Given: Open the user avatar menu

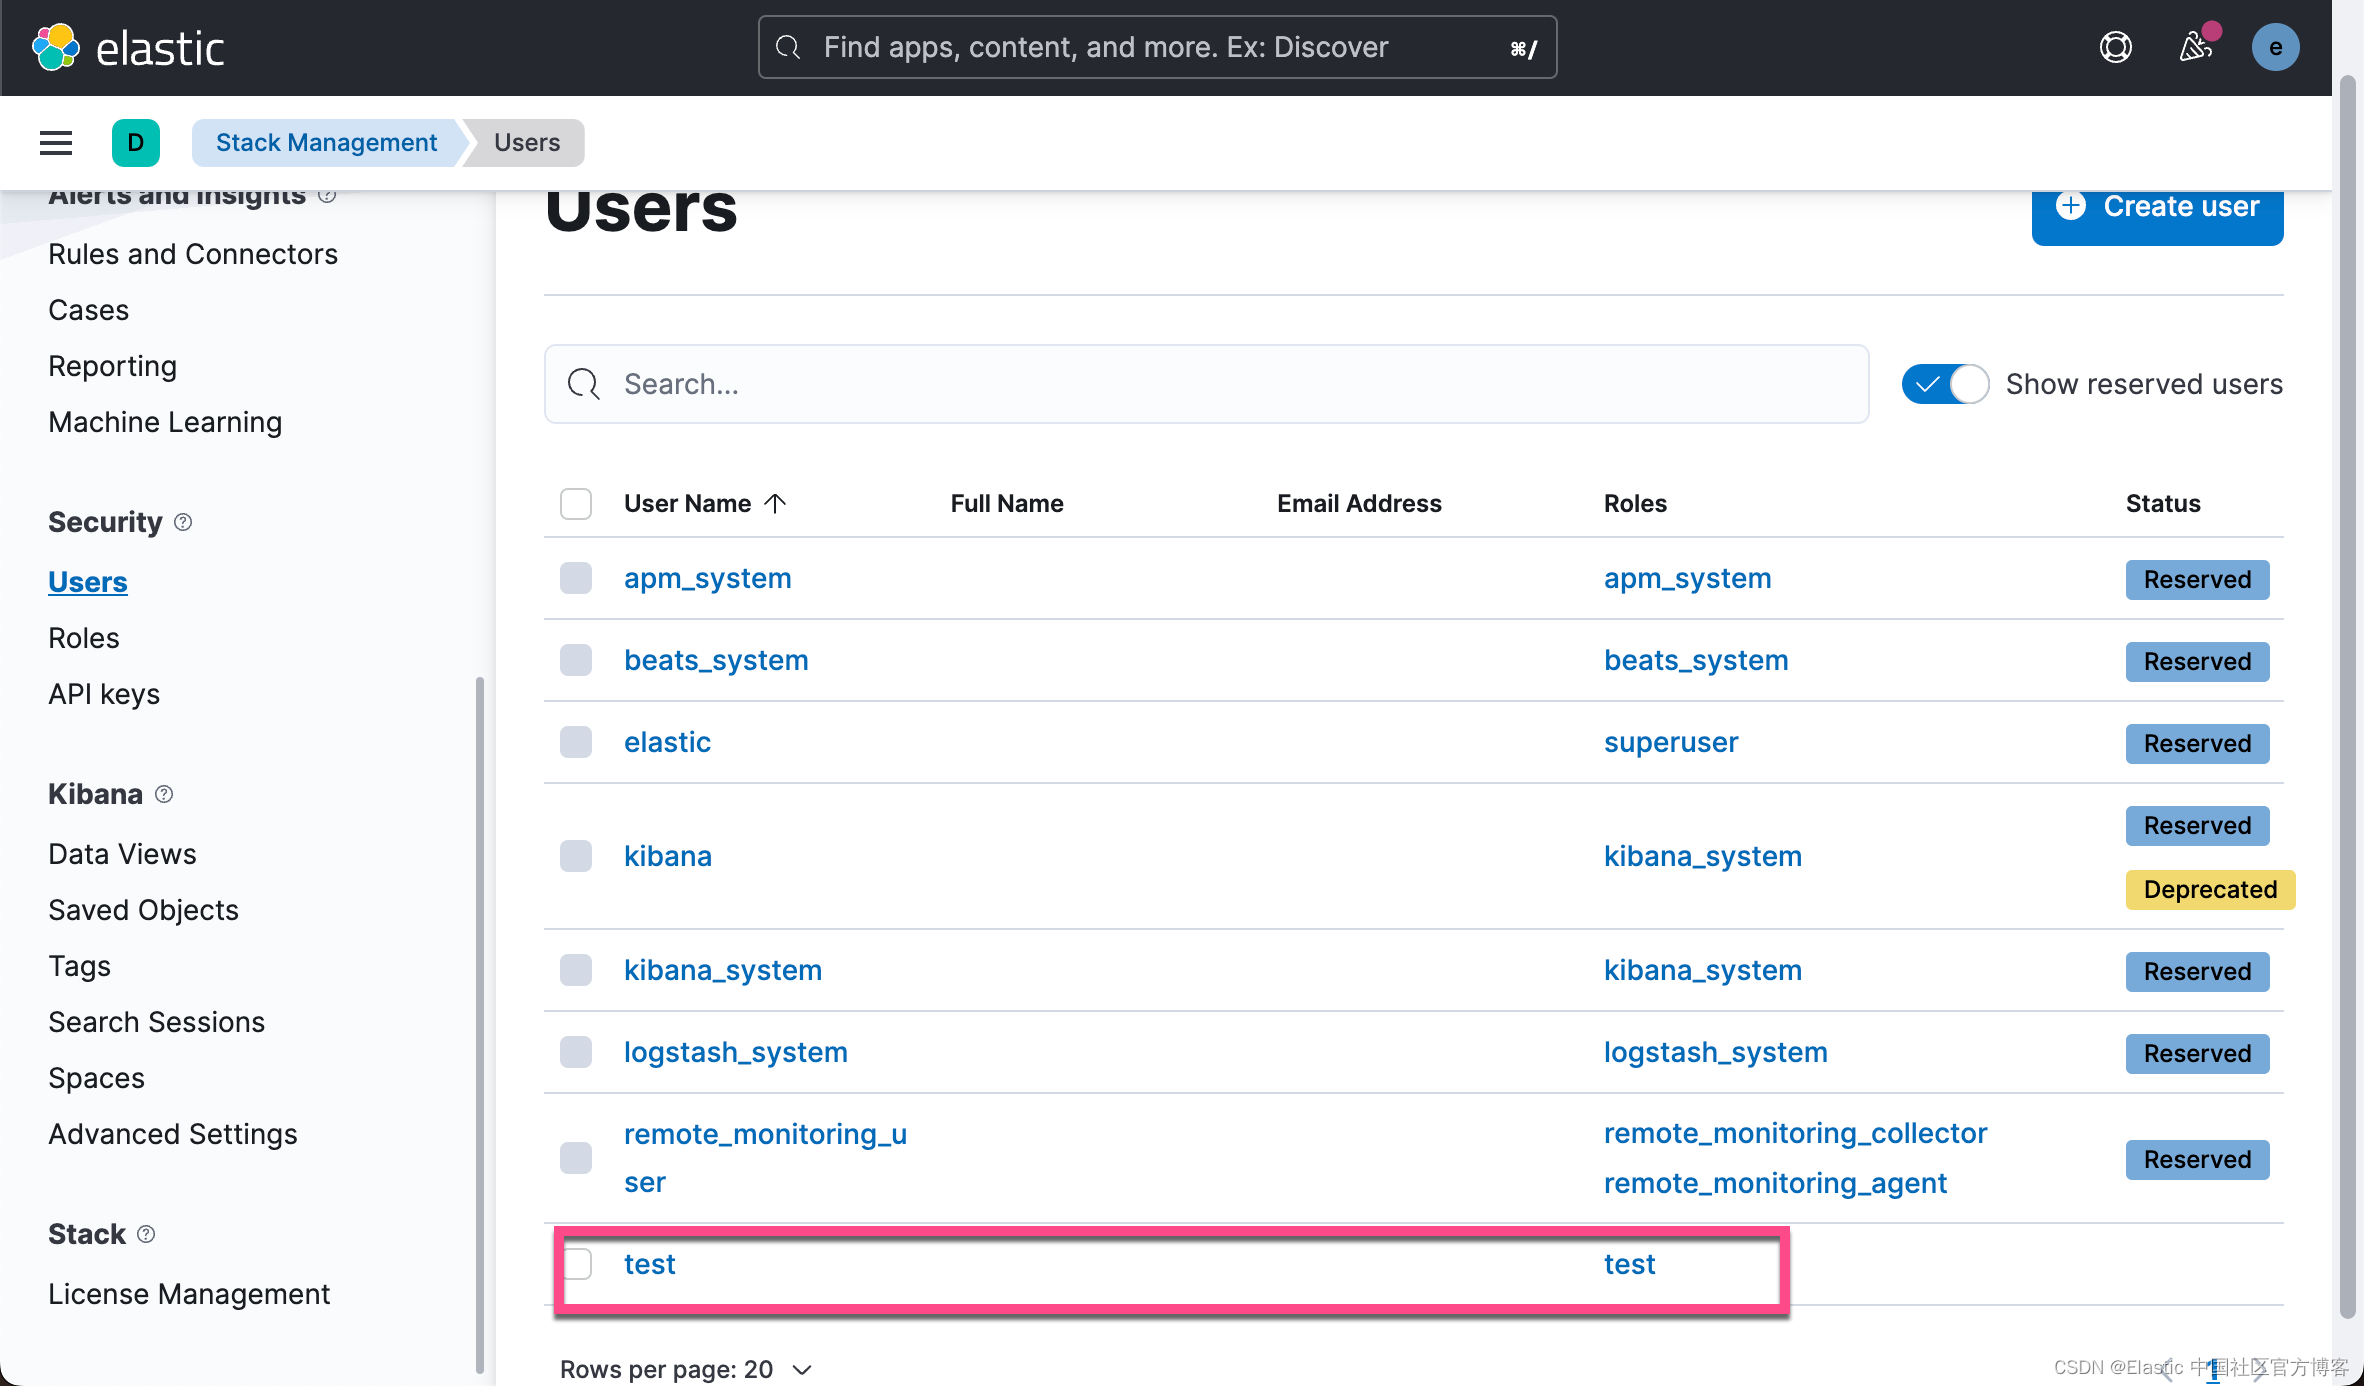Looking at the screenshot, I should (x=2275, y=46).
